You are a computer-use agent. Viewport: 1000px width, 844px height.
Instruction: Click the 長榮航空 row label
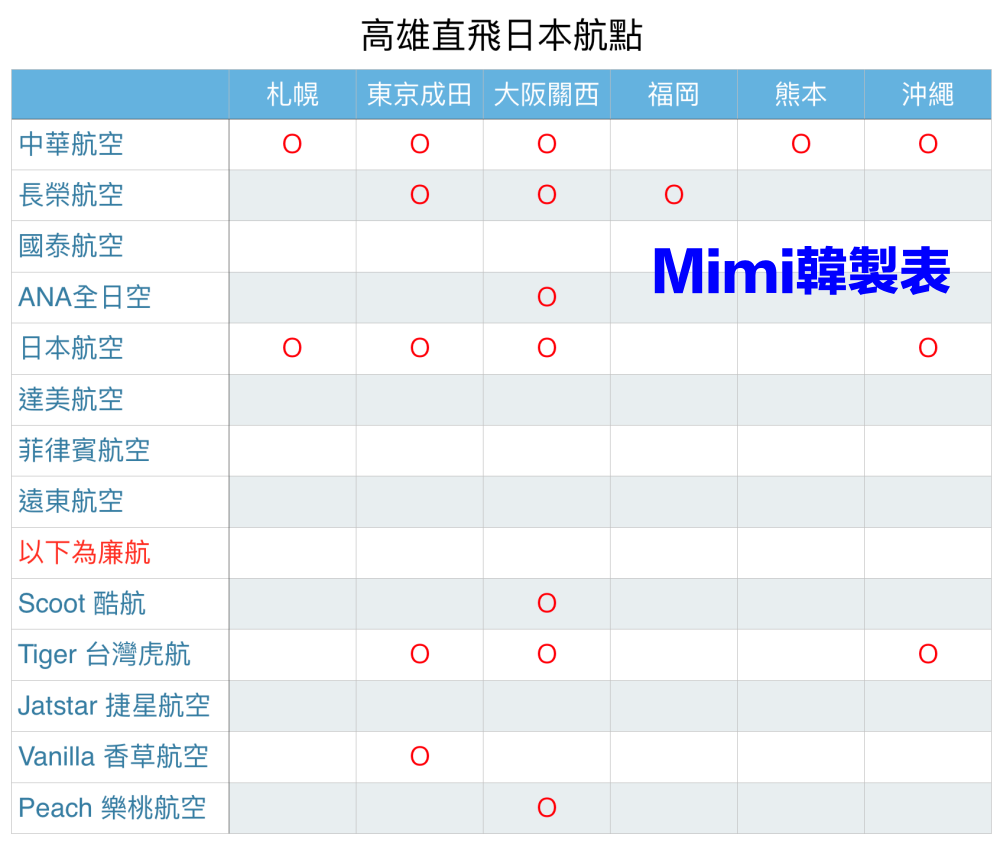(71, 195)
